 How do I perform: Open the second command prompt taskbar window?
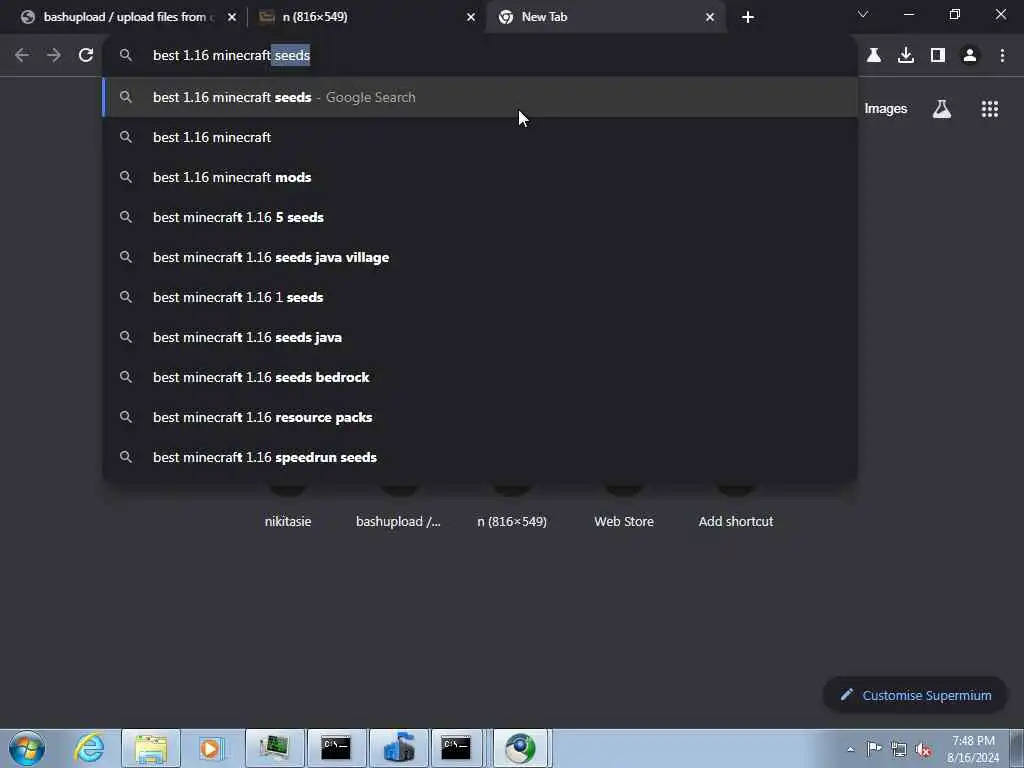(456, 748)
